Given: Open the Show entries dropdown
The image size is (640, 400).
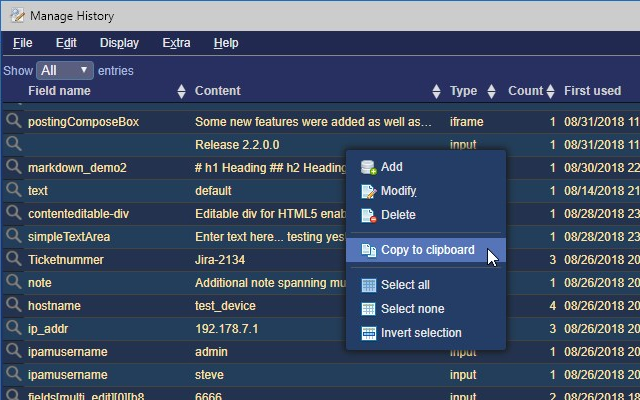Looking at the screenshot, I should click(65, 71).
